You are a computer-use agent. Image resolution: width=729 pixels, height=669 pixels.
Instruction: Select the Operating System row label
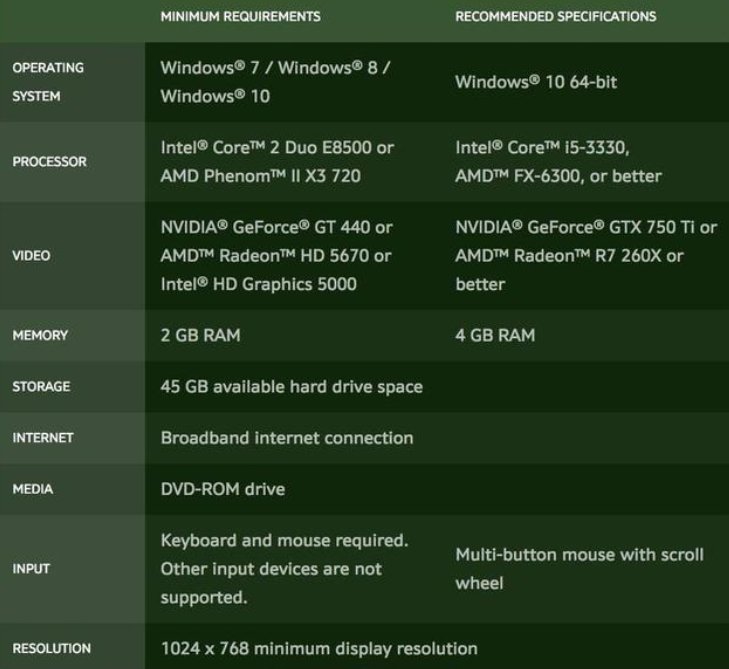point(48,82)
